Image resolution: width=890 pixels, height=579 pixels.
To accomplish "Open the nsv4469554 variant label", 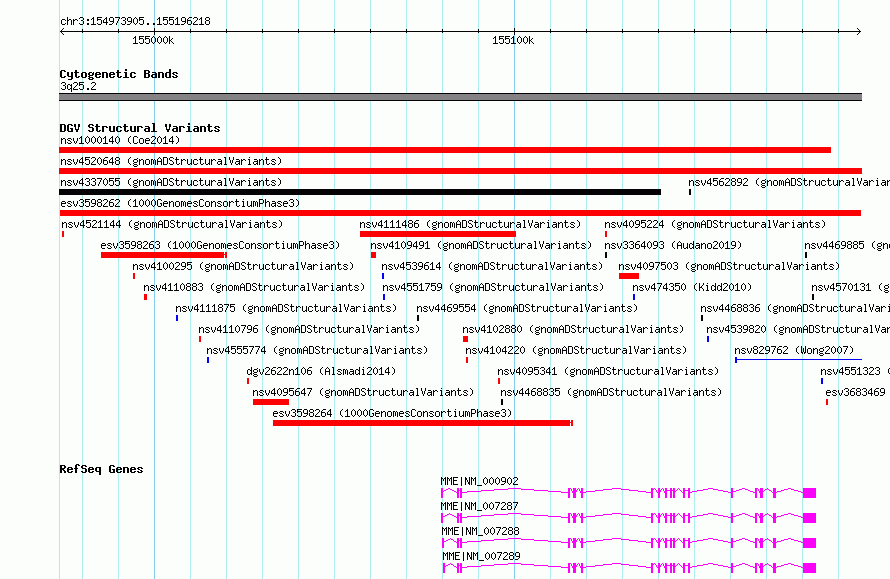I will (x=527, y=308).
